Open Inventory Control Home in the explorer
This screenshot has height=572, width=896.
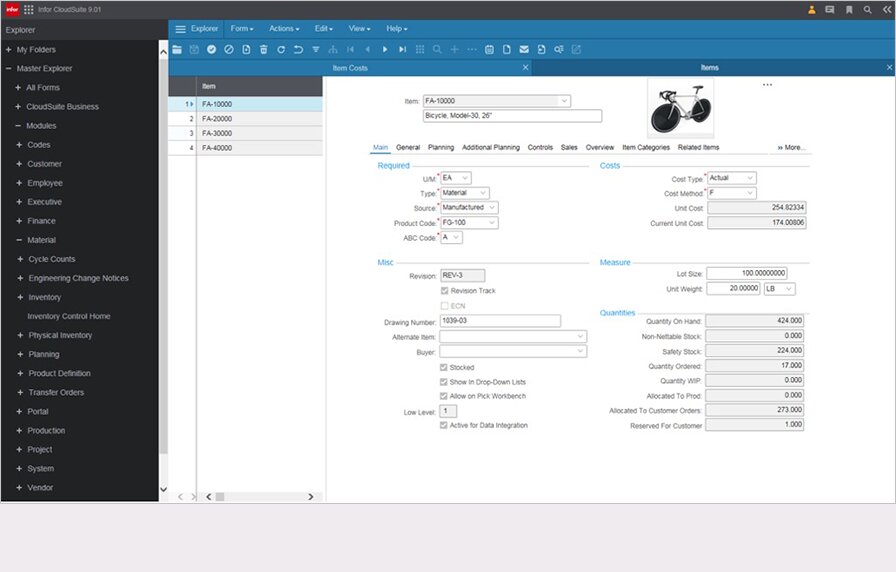pyautogui.click(x=69, y=316)
